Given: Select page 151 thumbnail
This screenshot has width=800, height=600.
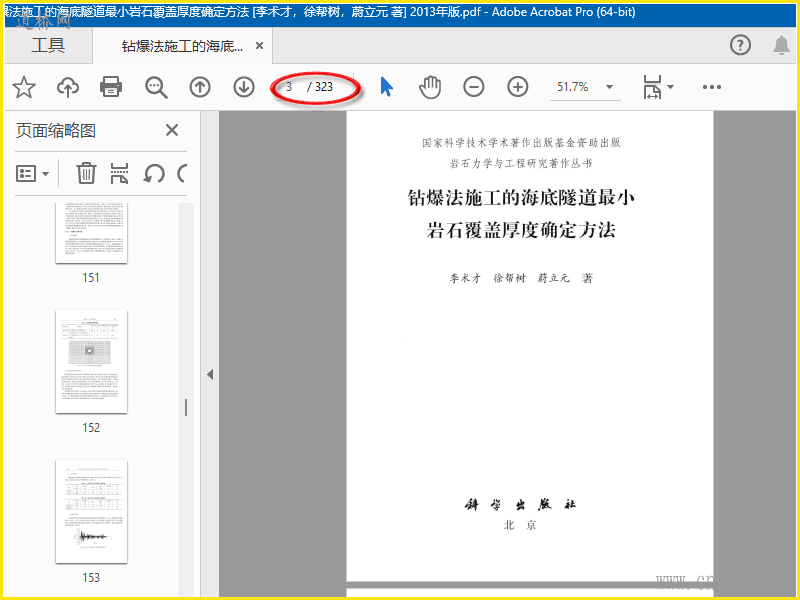Looking at the screenshot, I should [91, 233].
